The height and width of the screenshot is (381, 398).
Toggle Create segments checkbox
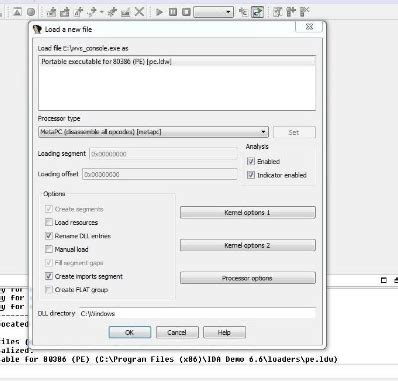point(49,209)
